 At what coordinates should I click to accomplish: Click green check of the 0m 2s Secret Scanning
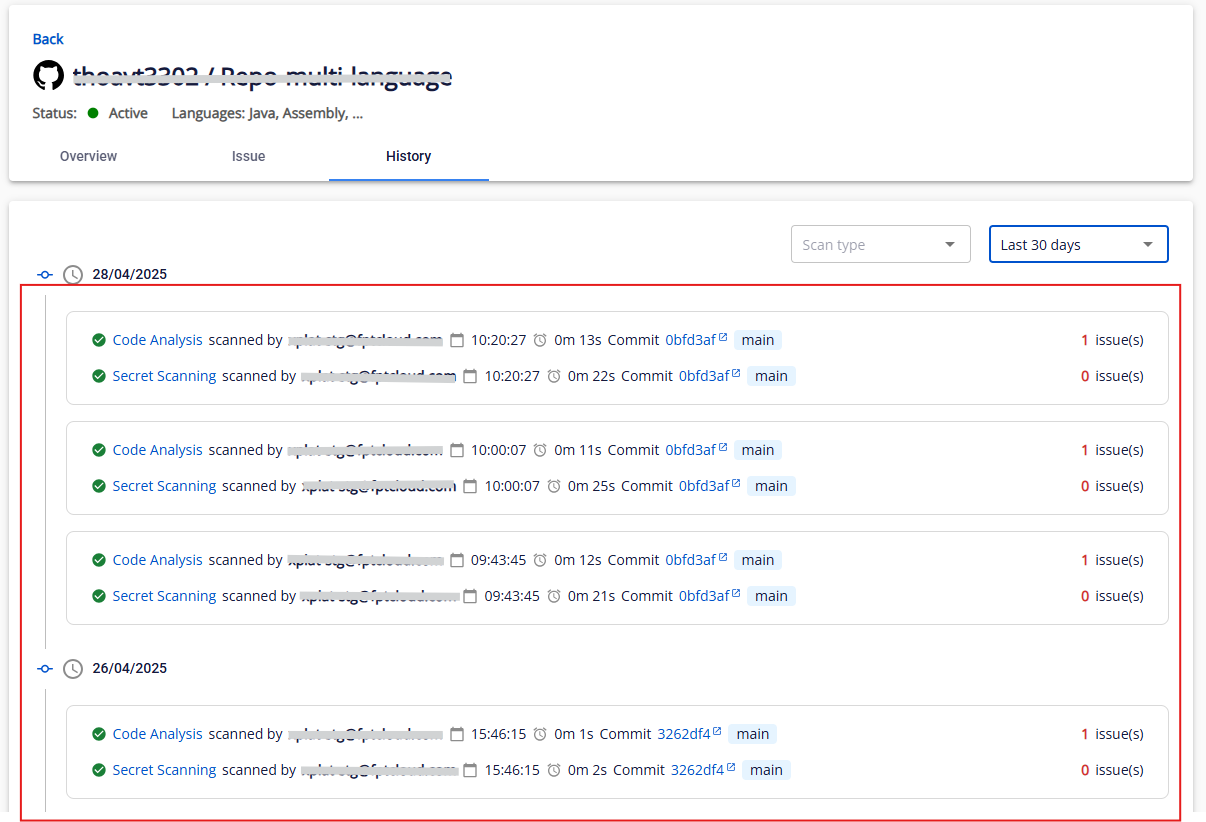[99, 770]
